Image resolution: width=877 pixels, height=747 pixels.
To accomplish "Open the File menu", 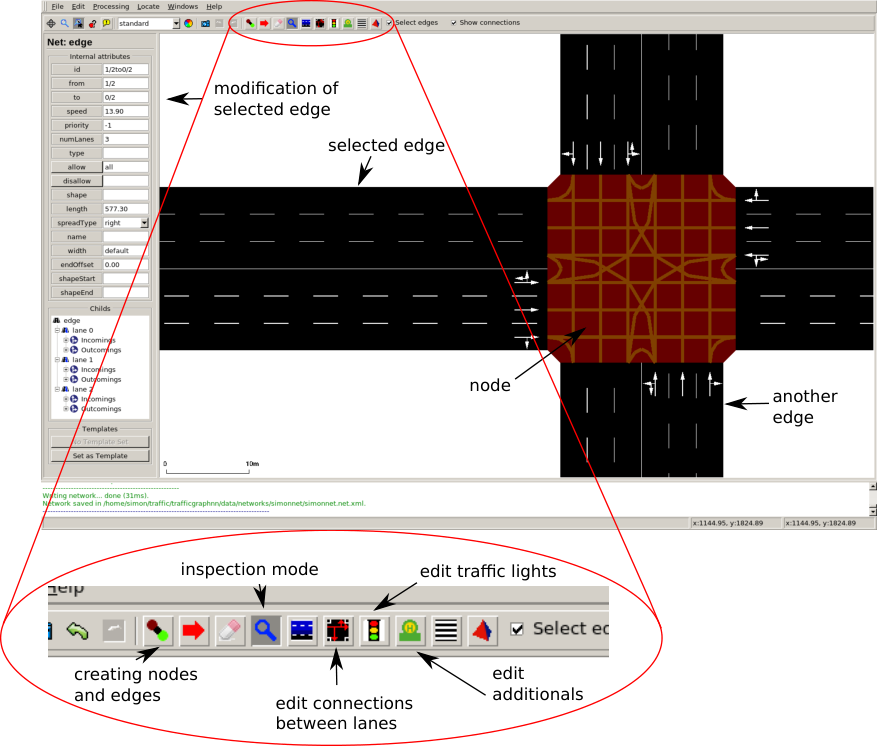I will 58,7.
